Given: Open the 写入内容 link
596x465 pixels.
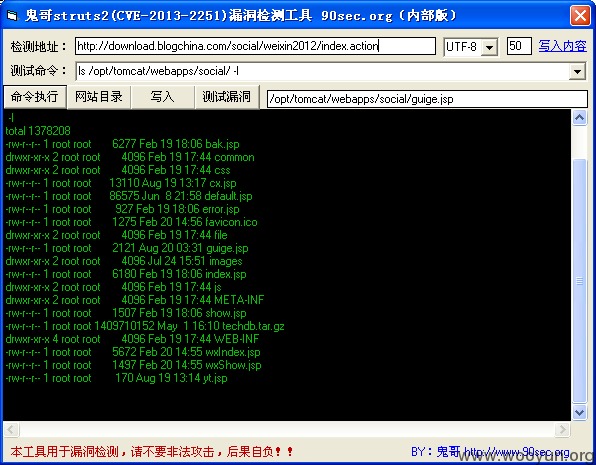Looking at the screenshot, I should coord(562,46).
